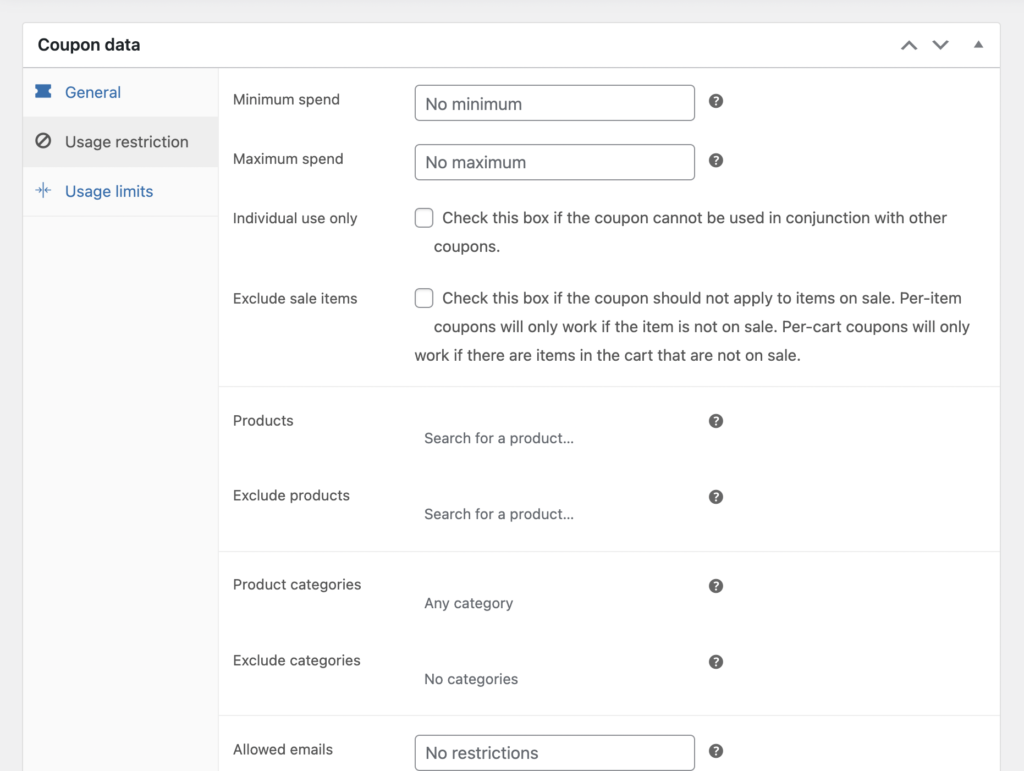Click the help icon next to Minimum spend

[716, 101]
